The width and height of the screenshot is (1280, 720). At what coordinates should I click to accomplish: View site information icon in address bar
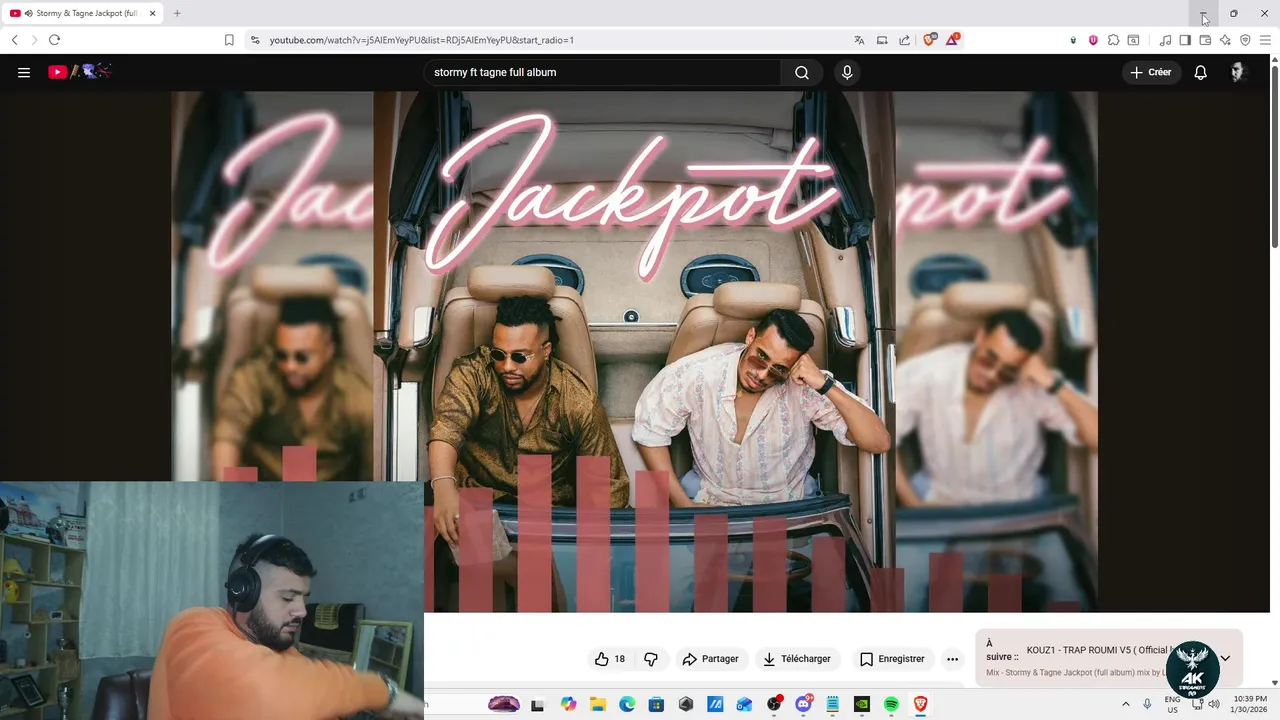[255, 40]
